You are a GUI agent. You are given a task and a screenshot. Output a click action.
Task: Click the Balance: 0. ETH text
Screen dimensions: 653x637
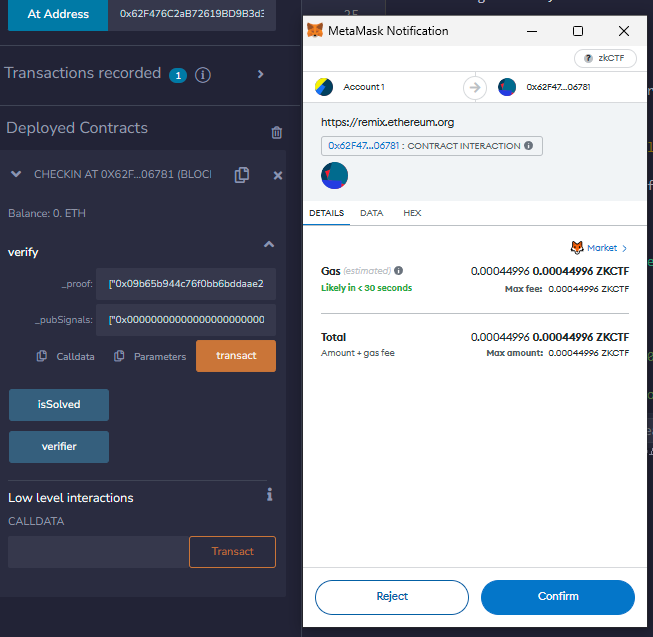point(47,214)
